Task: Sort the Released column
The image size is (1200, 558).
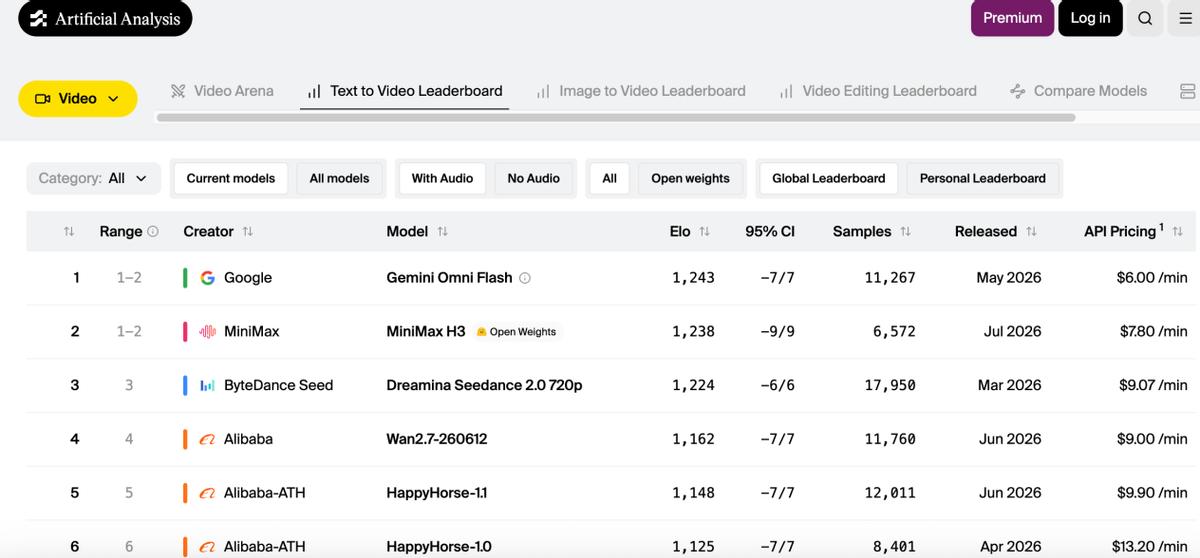Action: pyautogui.click(x=1031, y=231)
